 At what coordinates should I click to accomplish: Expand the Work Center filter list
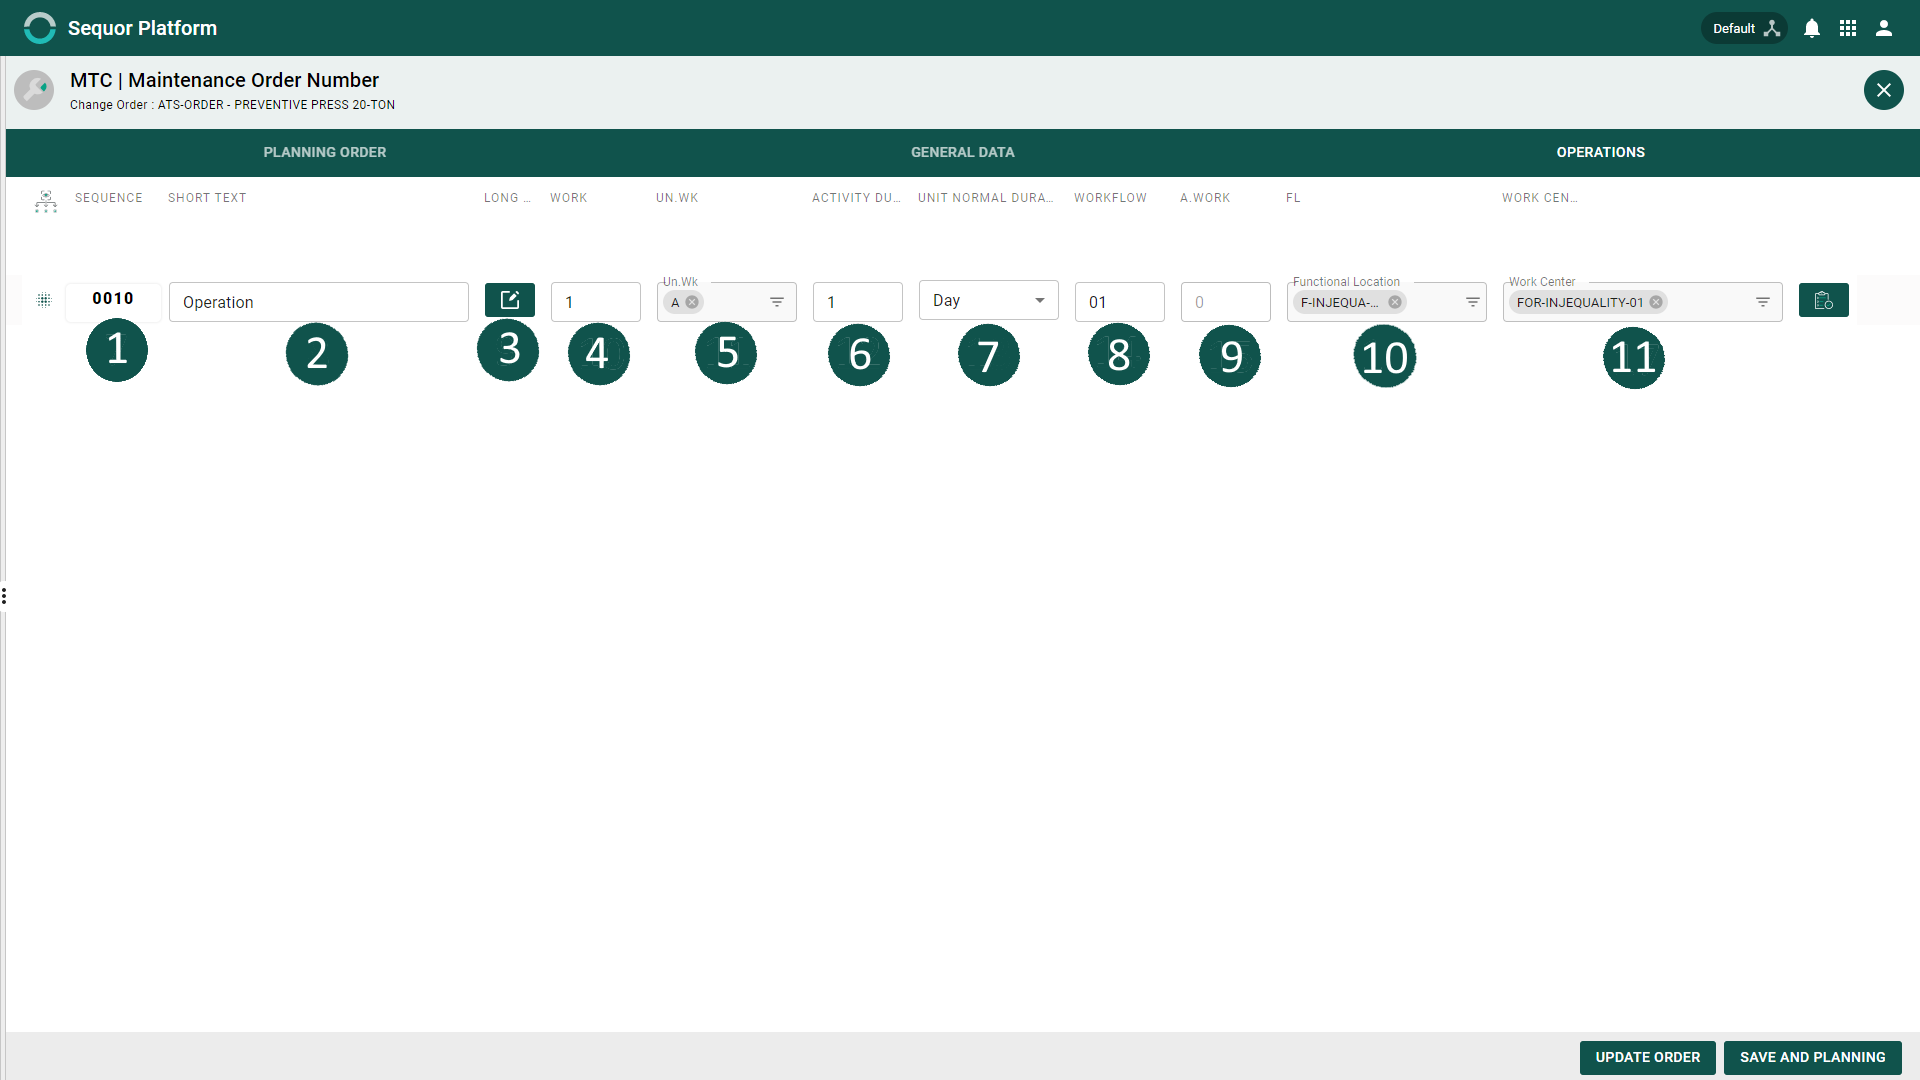click(x=1763, y=302)
